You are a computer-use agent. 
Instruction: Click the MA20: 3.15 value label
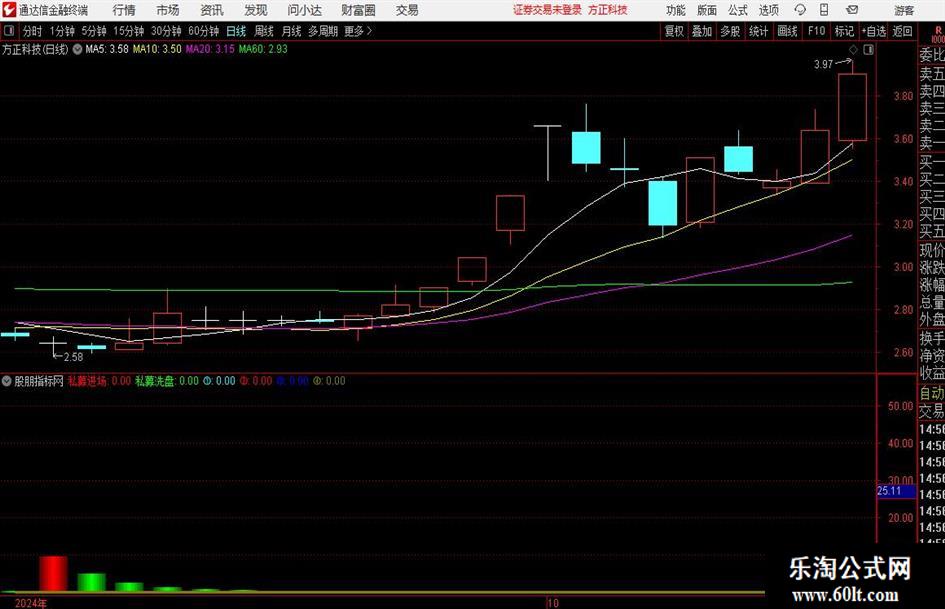210,49
